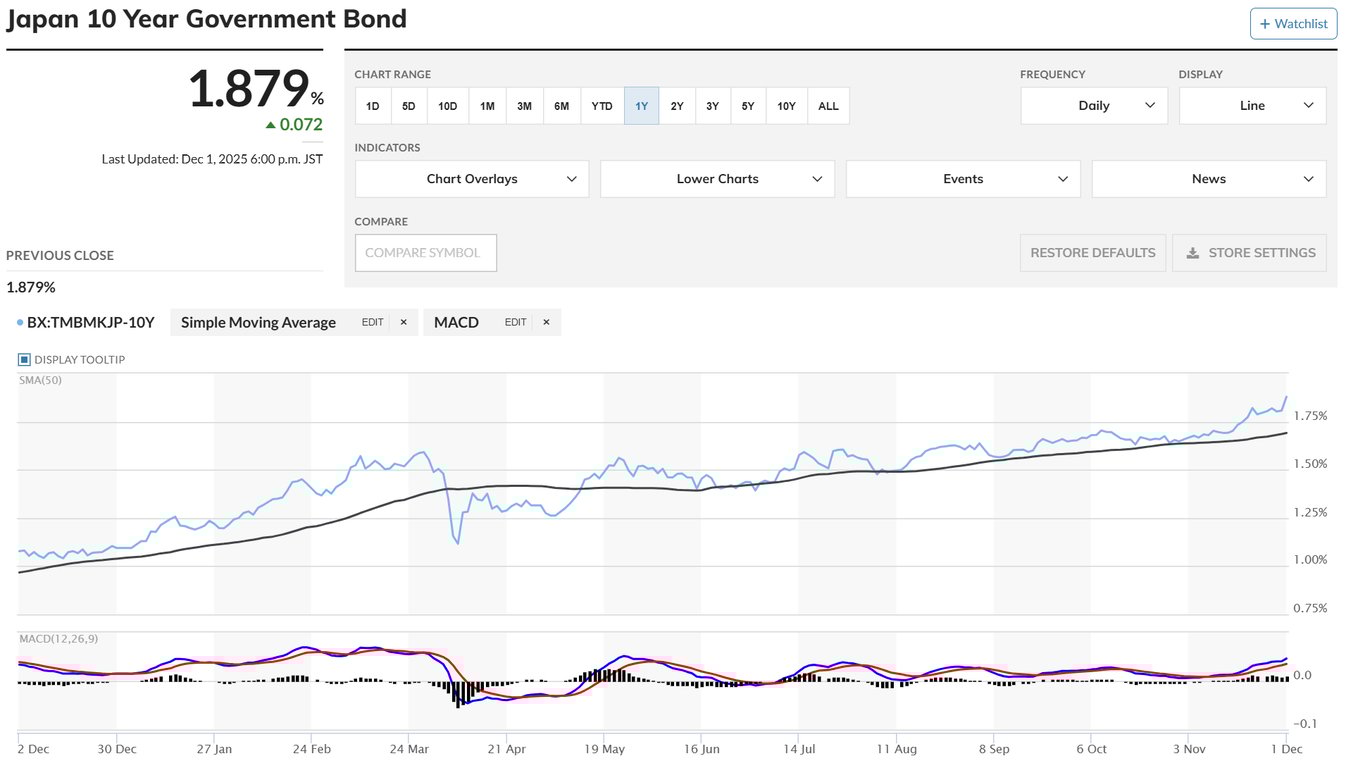This screenshot has width=1346, height=768.
Task: Click inside the Compare Symbol input field
Action: coord(425,253)
